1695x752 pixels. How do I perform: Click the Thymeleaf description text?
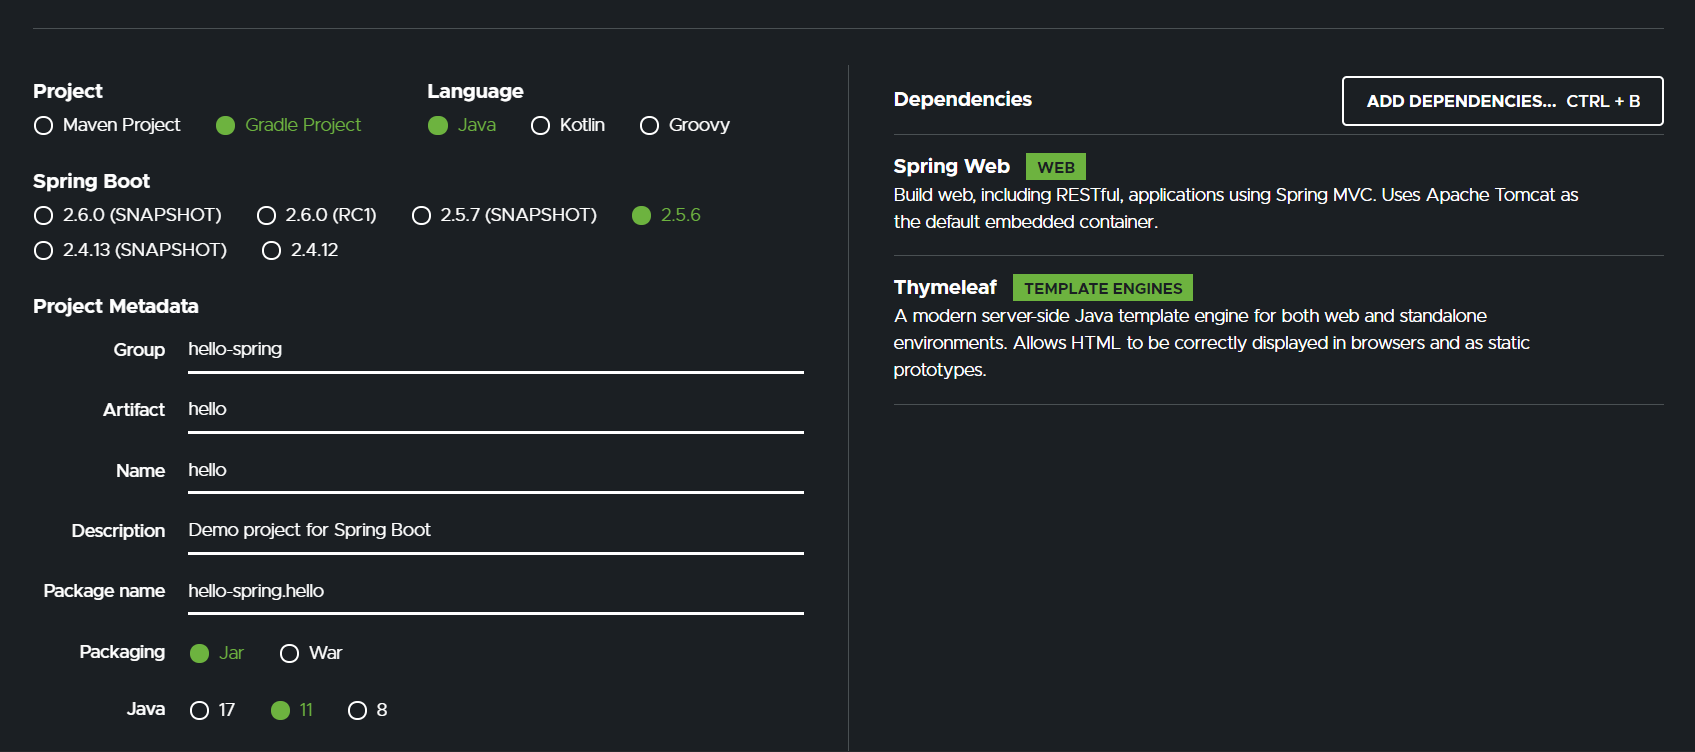click(x=1212, y=343)
